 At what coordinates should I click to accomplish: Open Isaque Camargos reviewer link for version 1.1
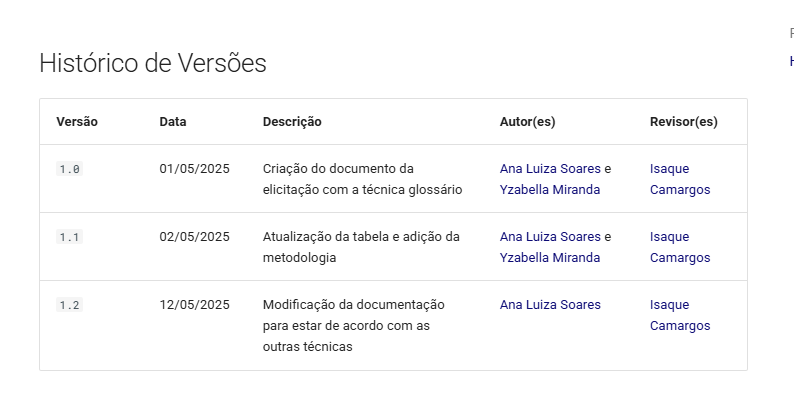tap(680, 247)
